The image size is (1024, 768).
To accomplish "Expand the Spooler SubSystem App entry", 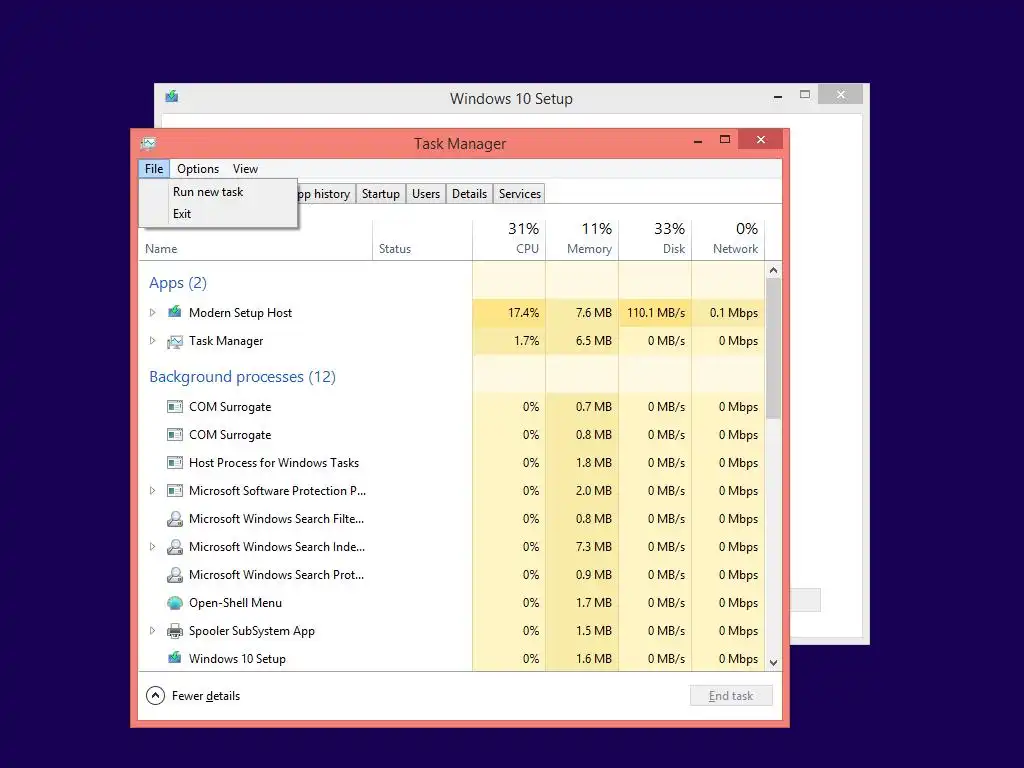I will tap(152, 631).
